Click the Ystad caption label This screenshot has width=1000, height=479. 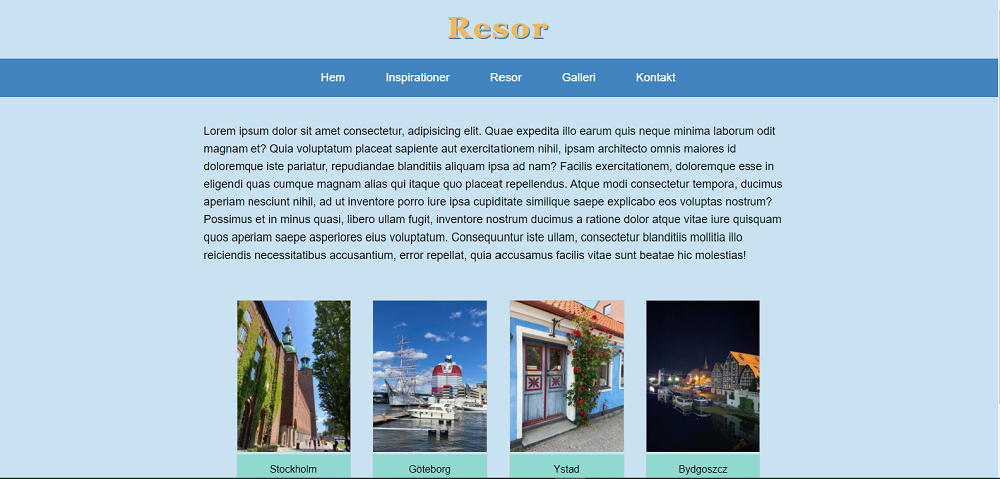pyautogui.click(x=566, y=469)
